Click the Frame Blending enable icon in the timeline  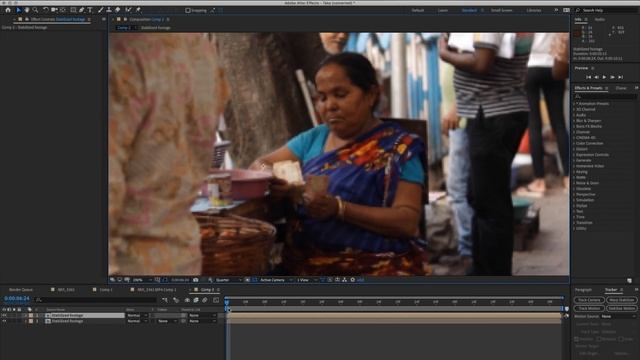tap(196, 300)
